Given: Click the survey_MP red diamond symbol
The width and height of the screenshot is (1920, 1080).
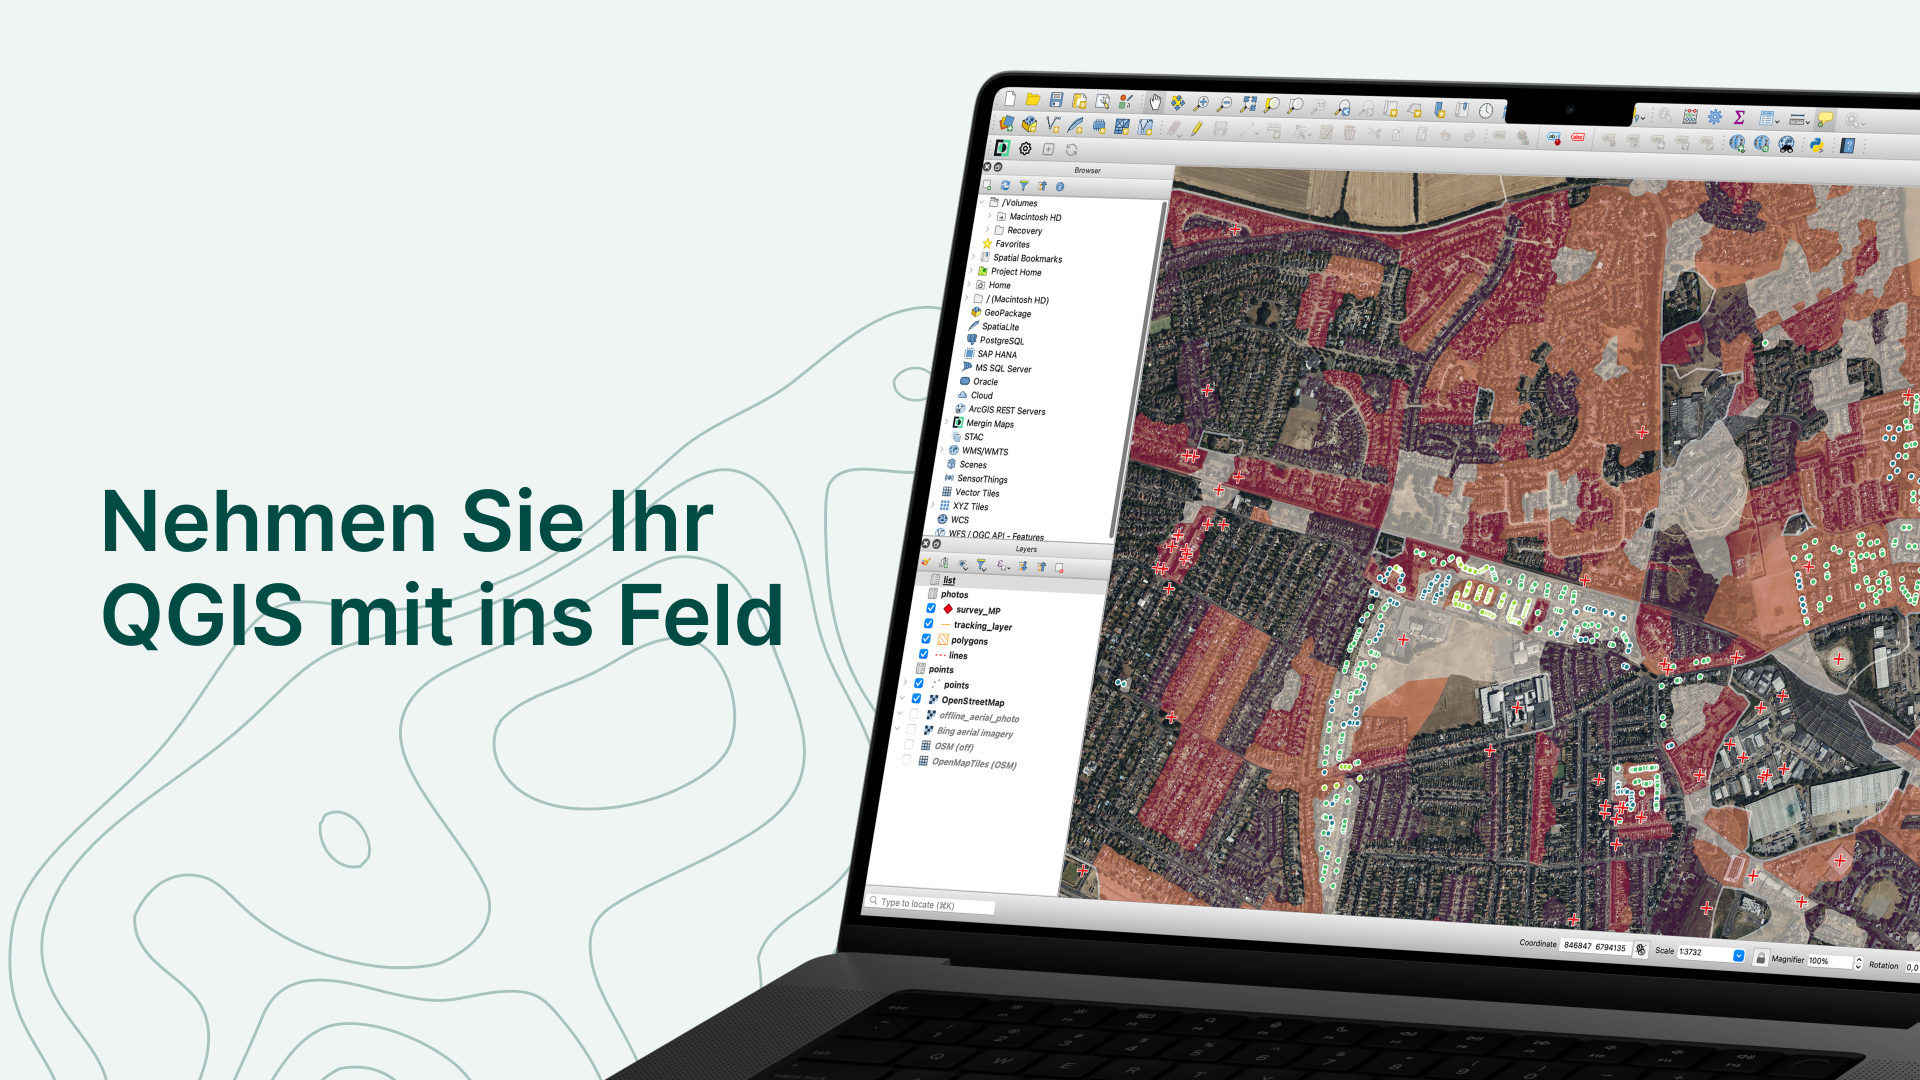Looking at the screenshot, I should [948, 609].
